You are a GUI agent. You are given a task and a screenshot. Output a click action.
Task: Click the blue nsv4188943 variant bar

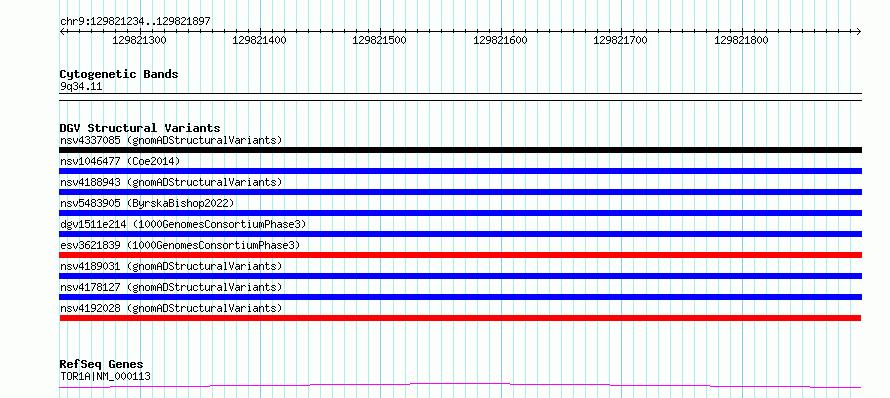pos(460,192)
